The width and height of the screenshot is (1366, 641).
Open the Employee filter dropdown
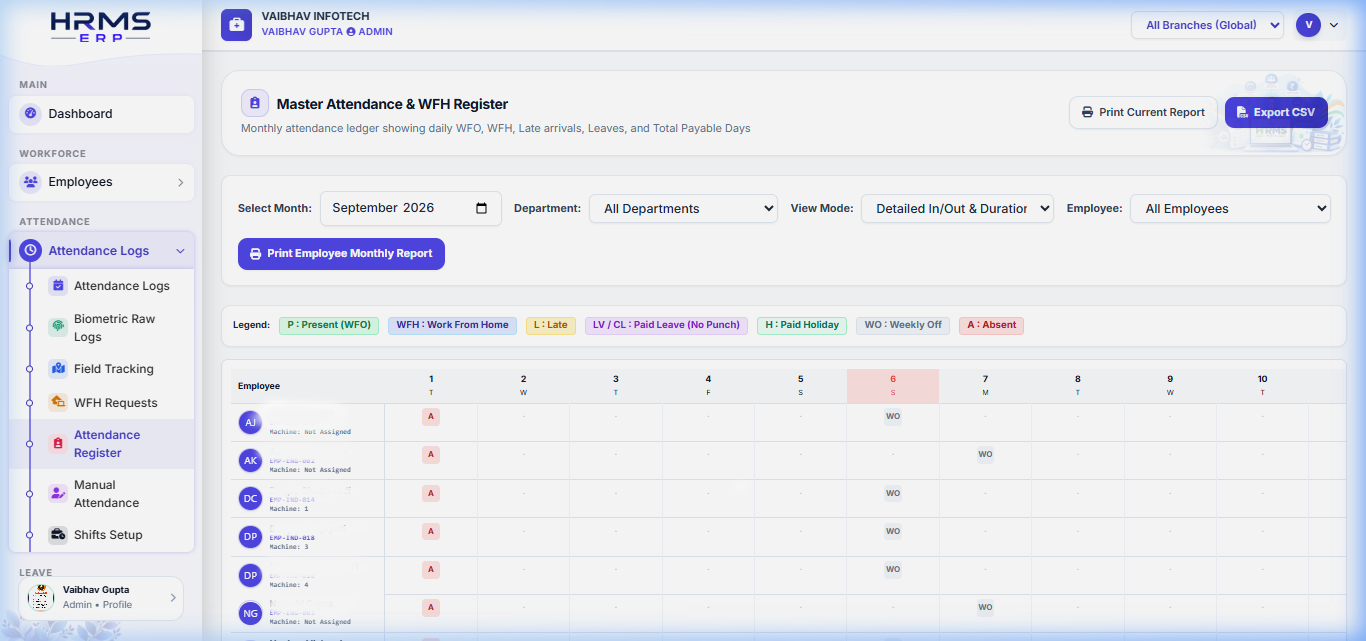(x=1230, y=208)
